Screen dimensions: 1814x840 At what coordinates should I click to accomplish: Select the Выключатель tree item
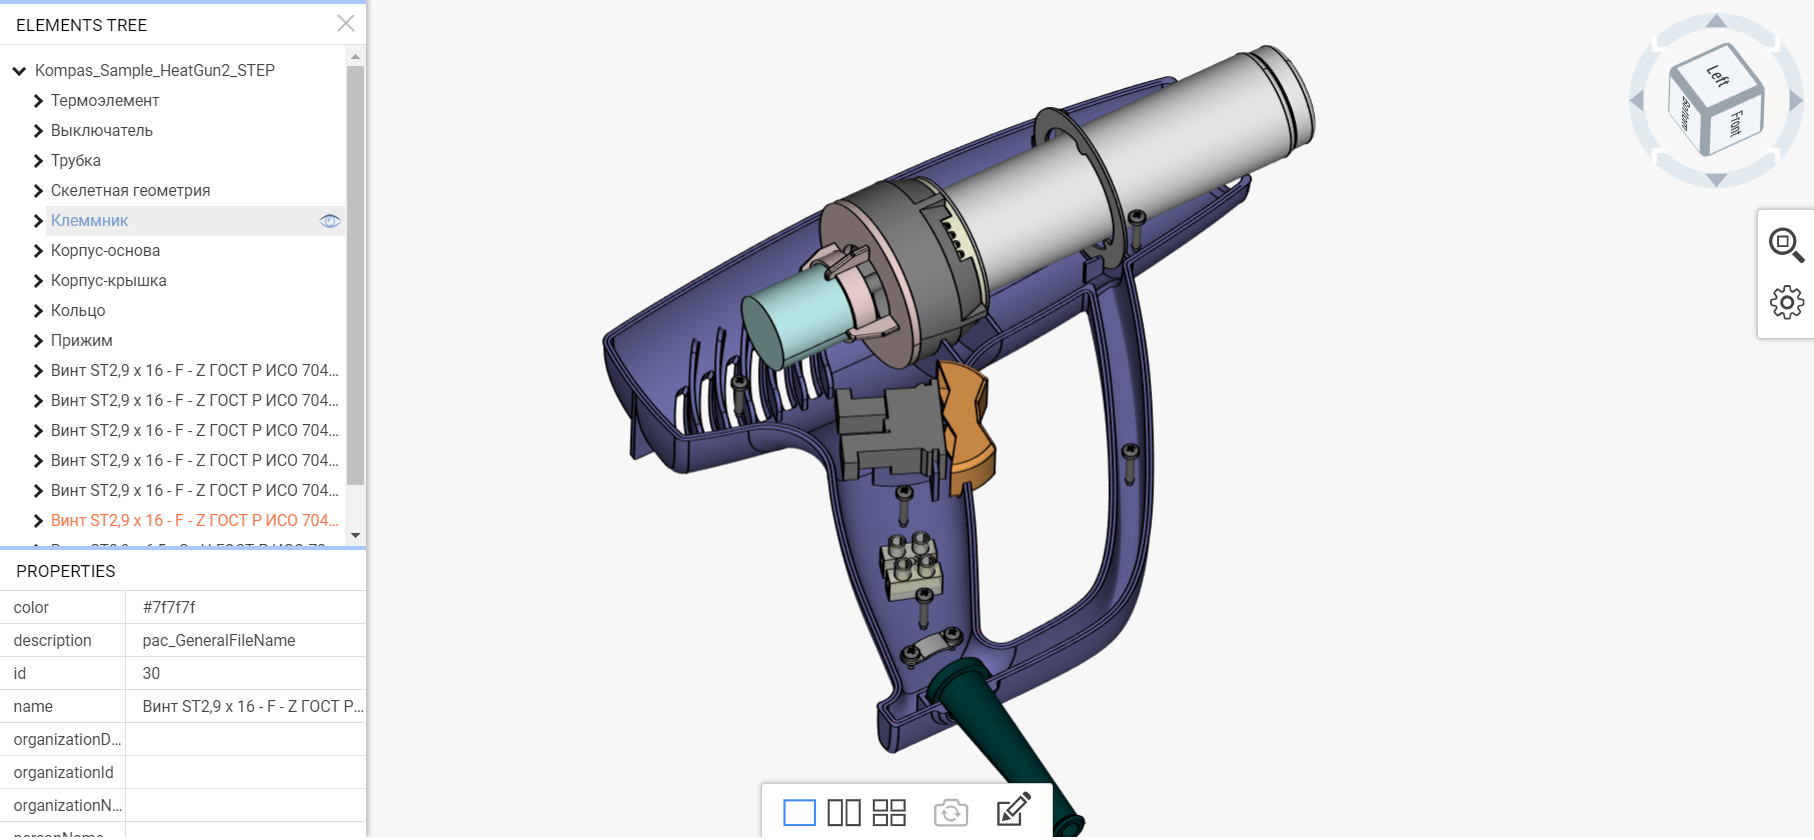(x=102, y=131)
